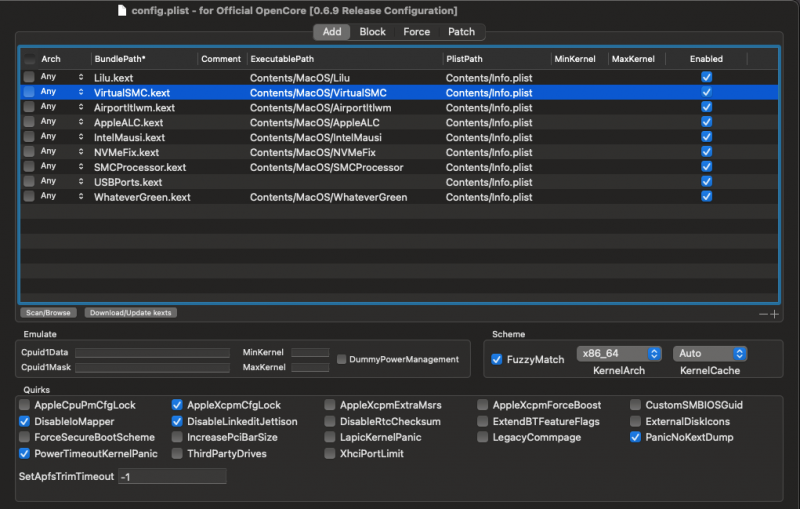
Task: Switch to the Block tab
Action: [x=372, y=32]
